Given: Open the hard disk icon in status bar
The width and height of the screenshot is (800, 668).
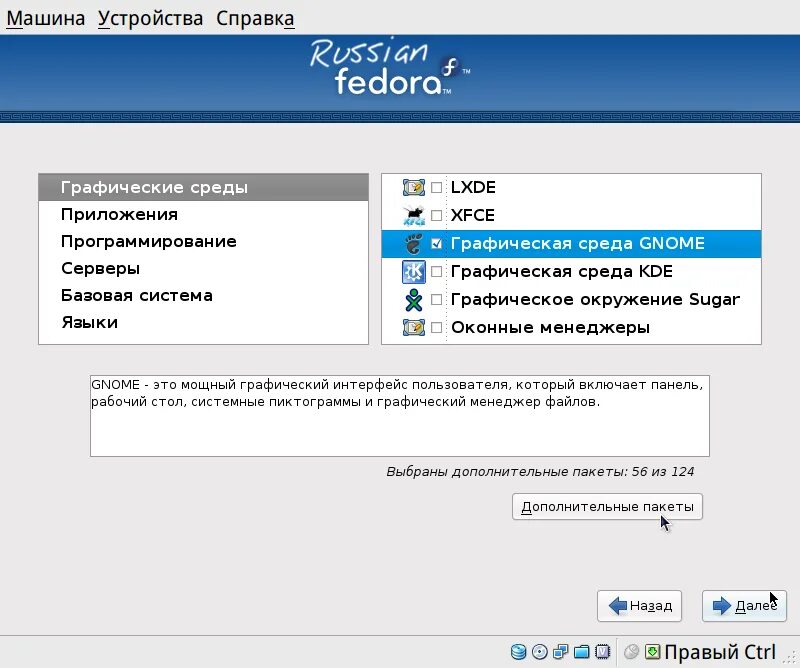Looking at the screenshot, I should (x=518, y=652).
